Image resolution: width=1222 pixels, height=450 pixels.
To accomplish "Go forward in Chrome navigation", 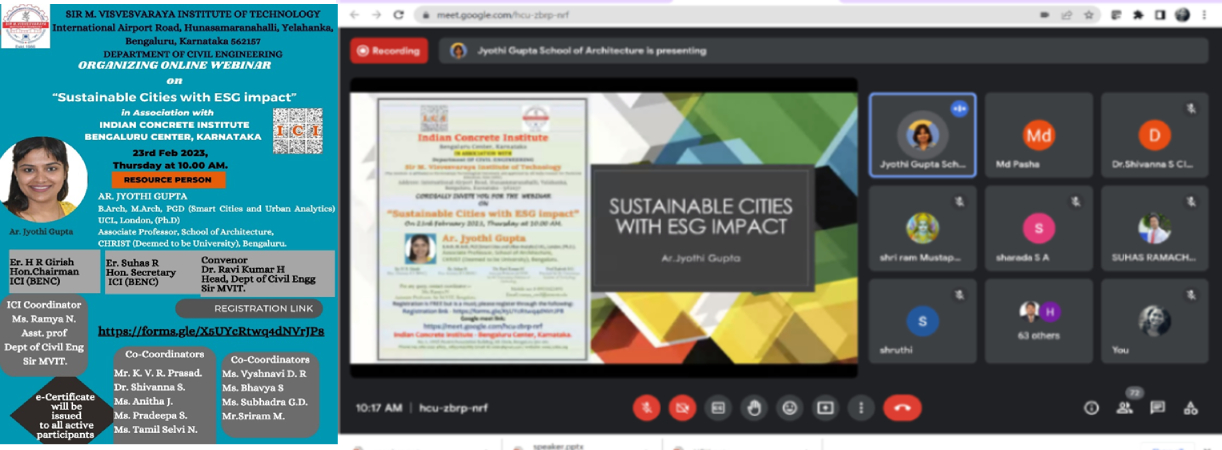I will (x=374, y=15).
